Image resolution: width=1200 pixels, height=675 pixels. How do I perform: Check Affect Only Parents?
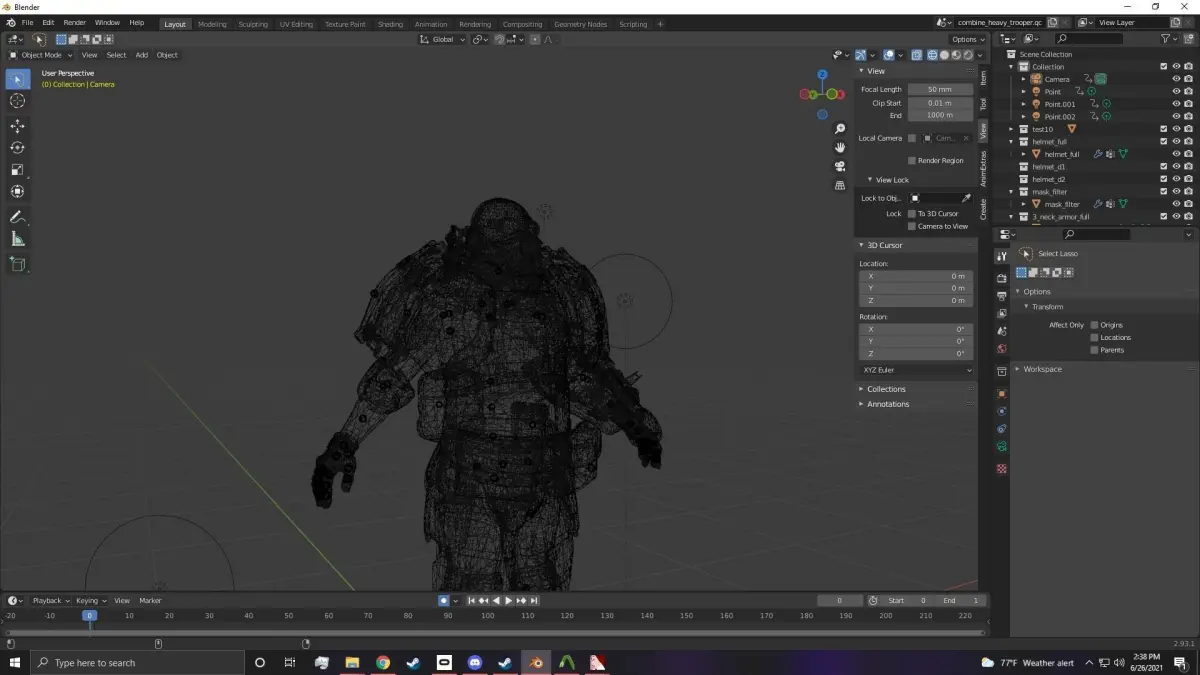pyautogui.click(x=1095, y=350)
